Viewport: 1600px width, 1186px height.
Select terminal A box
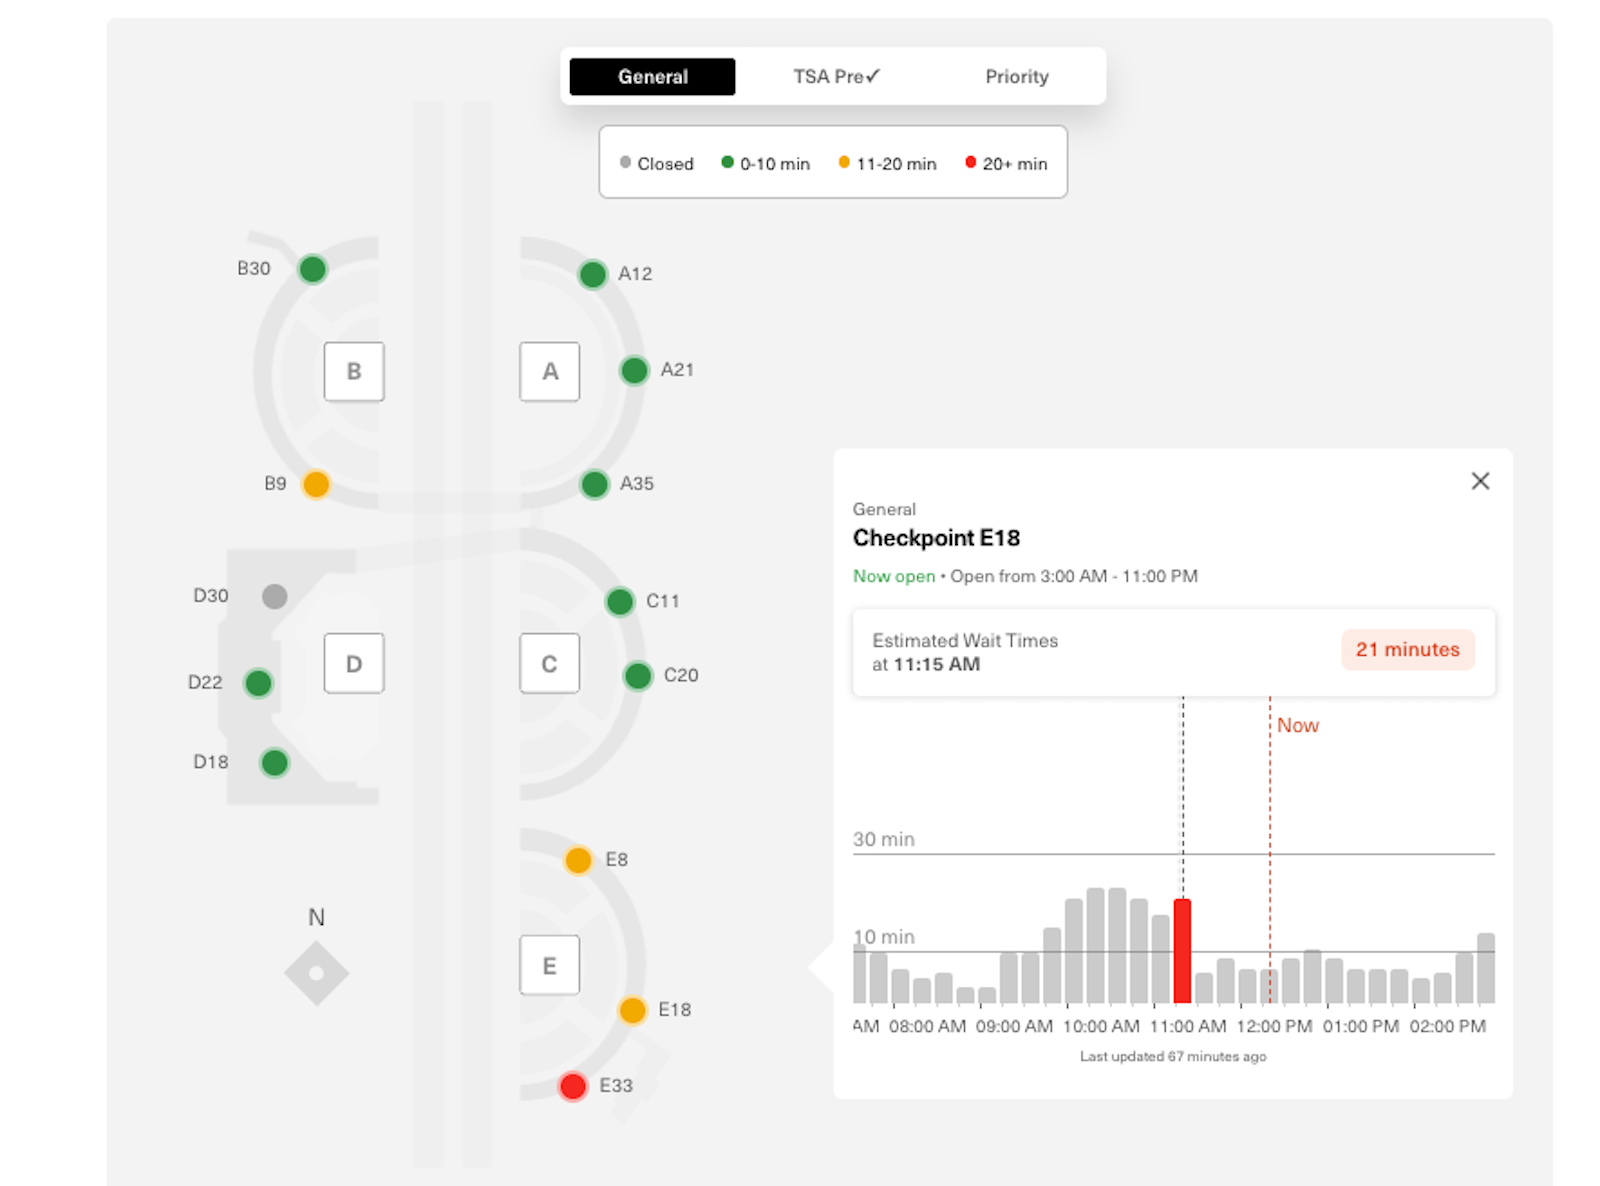550,372
